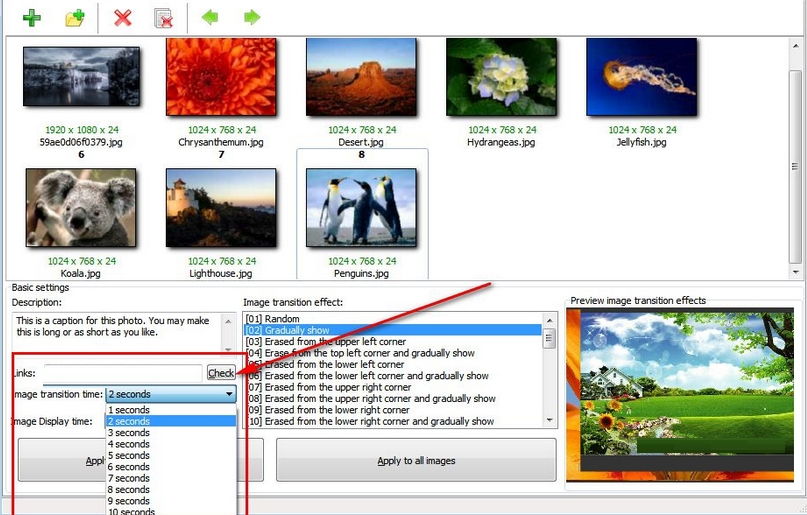Screen dimensions: 807x515
Task: Select [06] Erased from lower left and gradually show
Action: 393,376
